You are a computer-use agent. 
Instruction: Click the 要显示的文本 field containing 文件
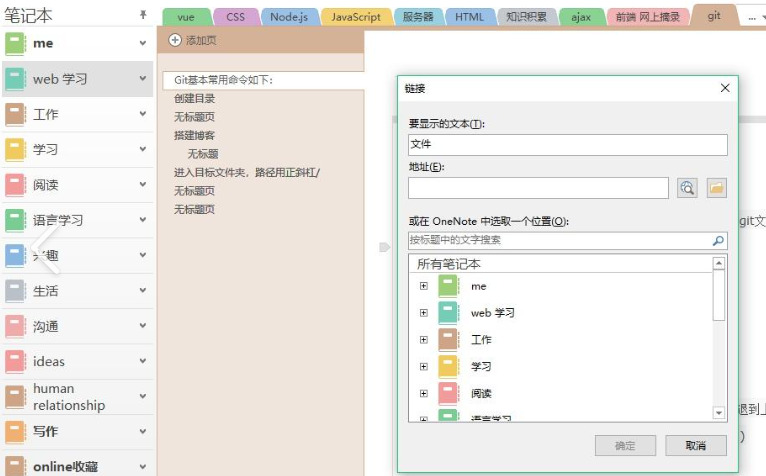(568, 145)
